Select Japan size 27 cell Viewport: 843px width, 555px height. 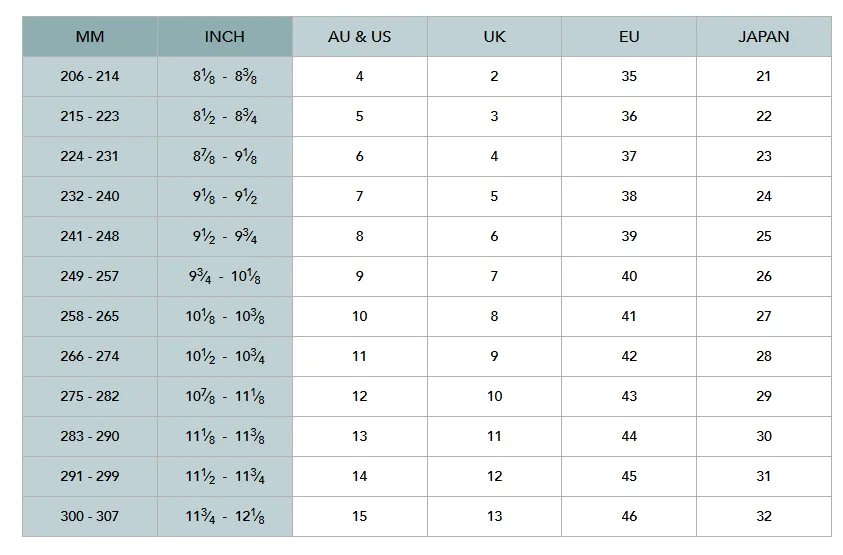[x=764, y=316]
